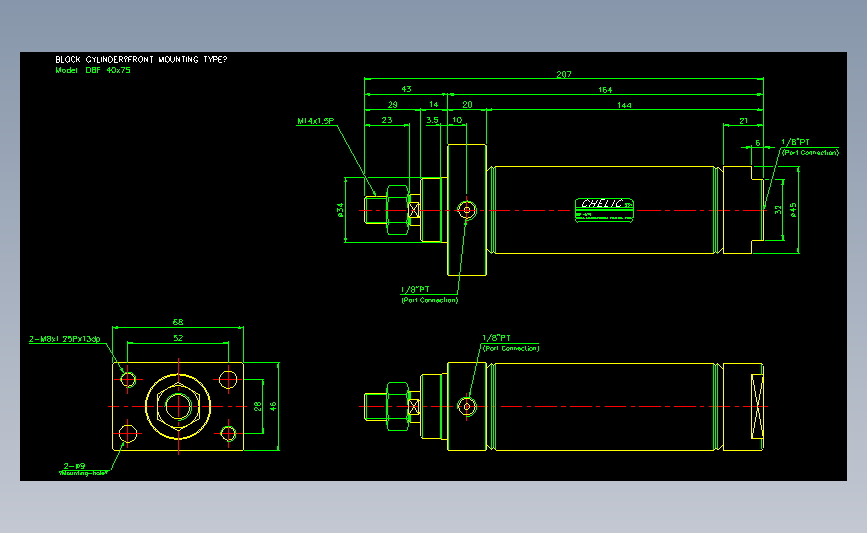Image resolution: width=867 pixels, height=533 pixels.
Task: Click the 68 flange width dimension
Action: [x=178, y=322]
